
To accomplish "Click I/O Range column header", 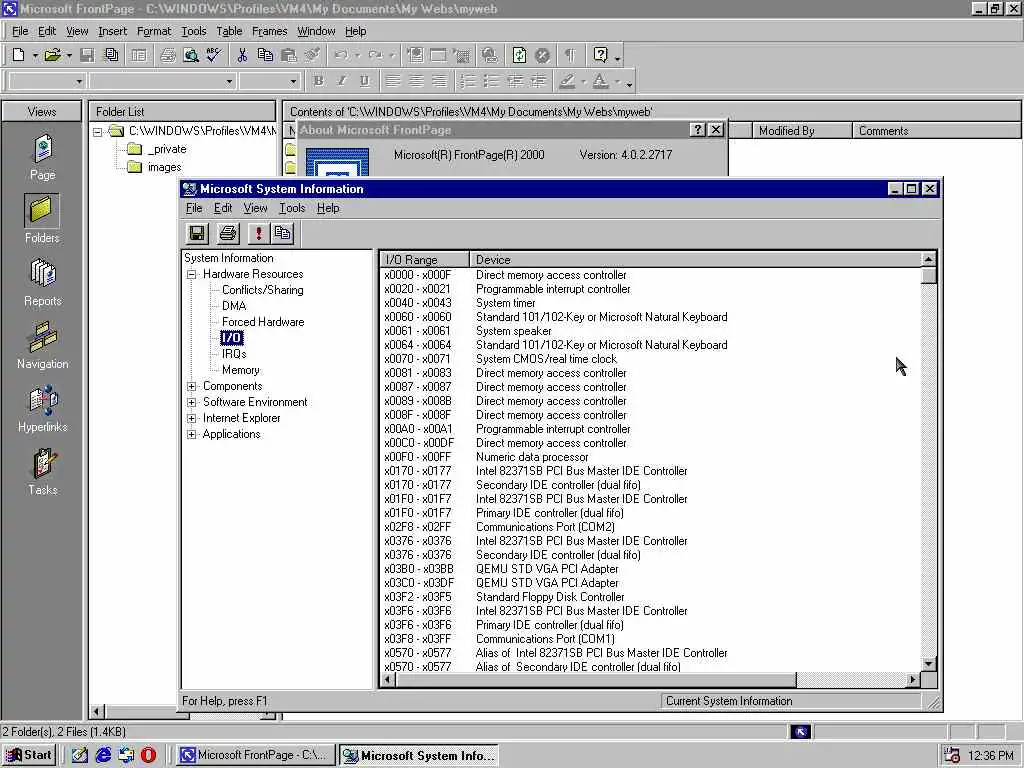I will [x=424, y=260].
